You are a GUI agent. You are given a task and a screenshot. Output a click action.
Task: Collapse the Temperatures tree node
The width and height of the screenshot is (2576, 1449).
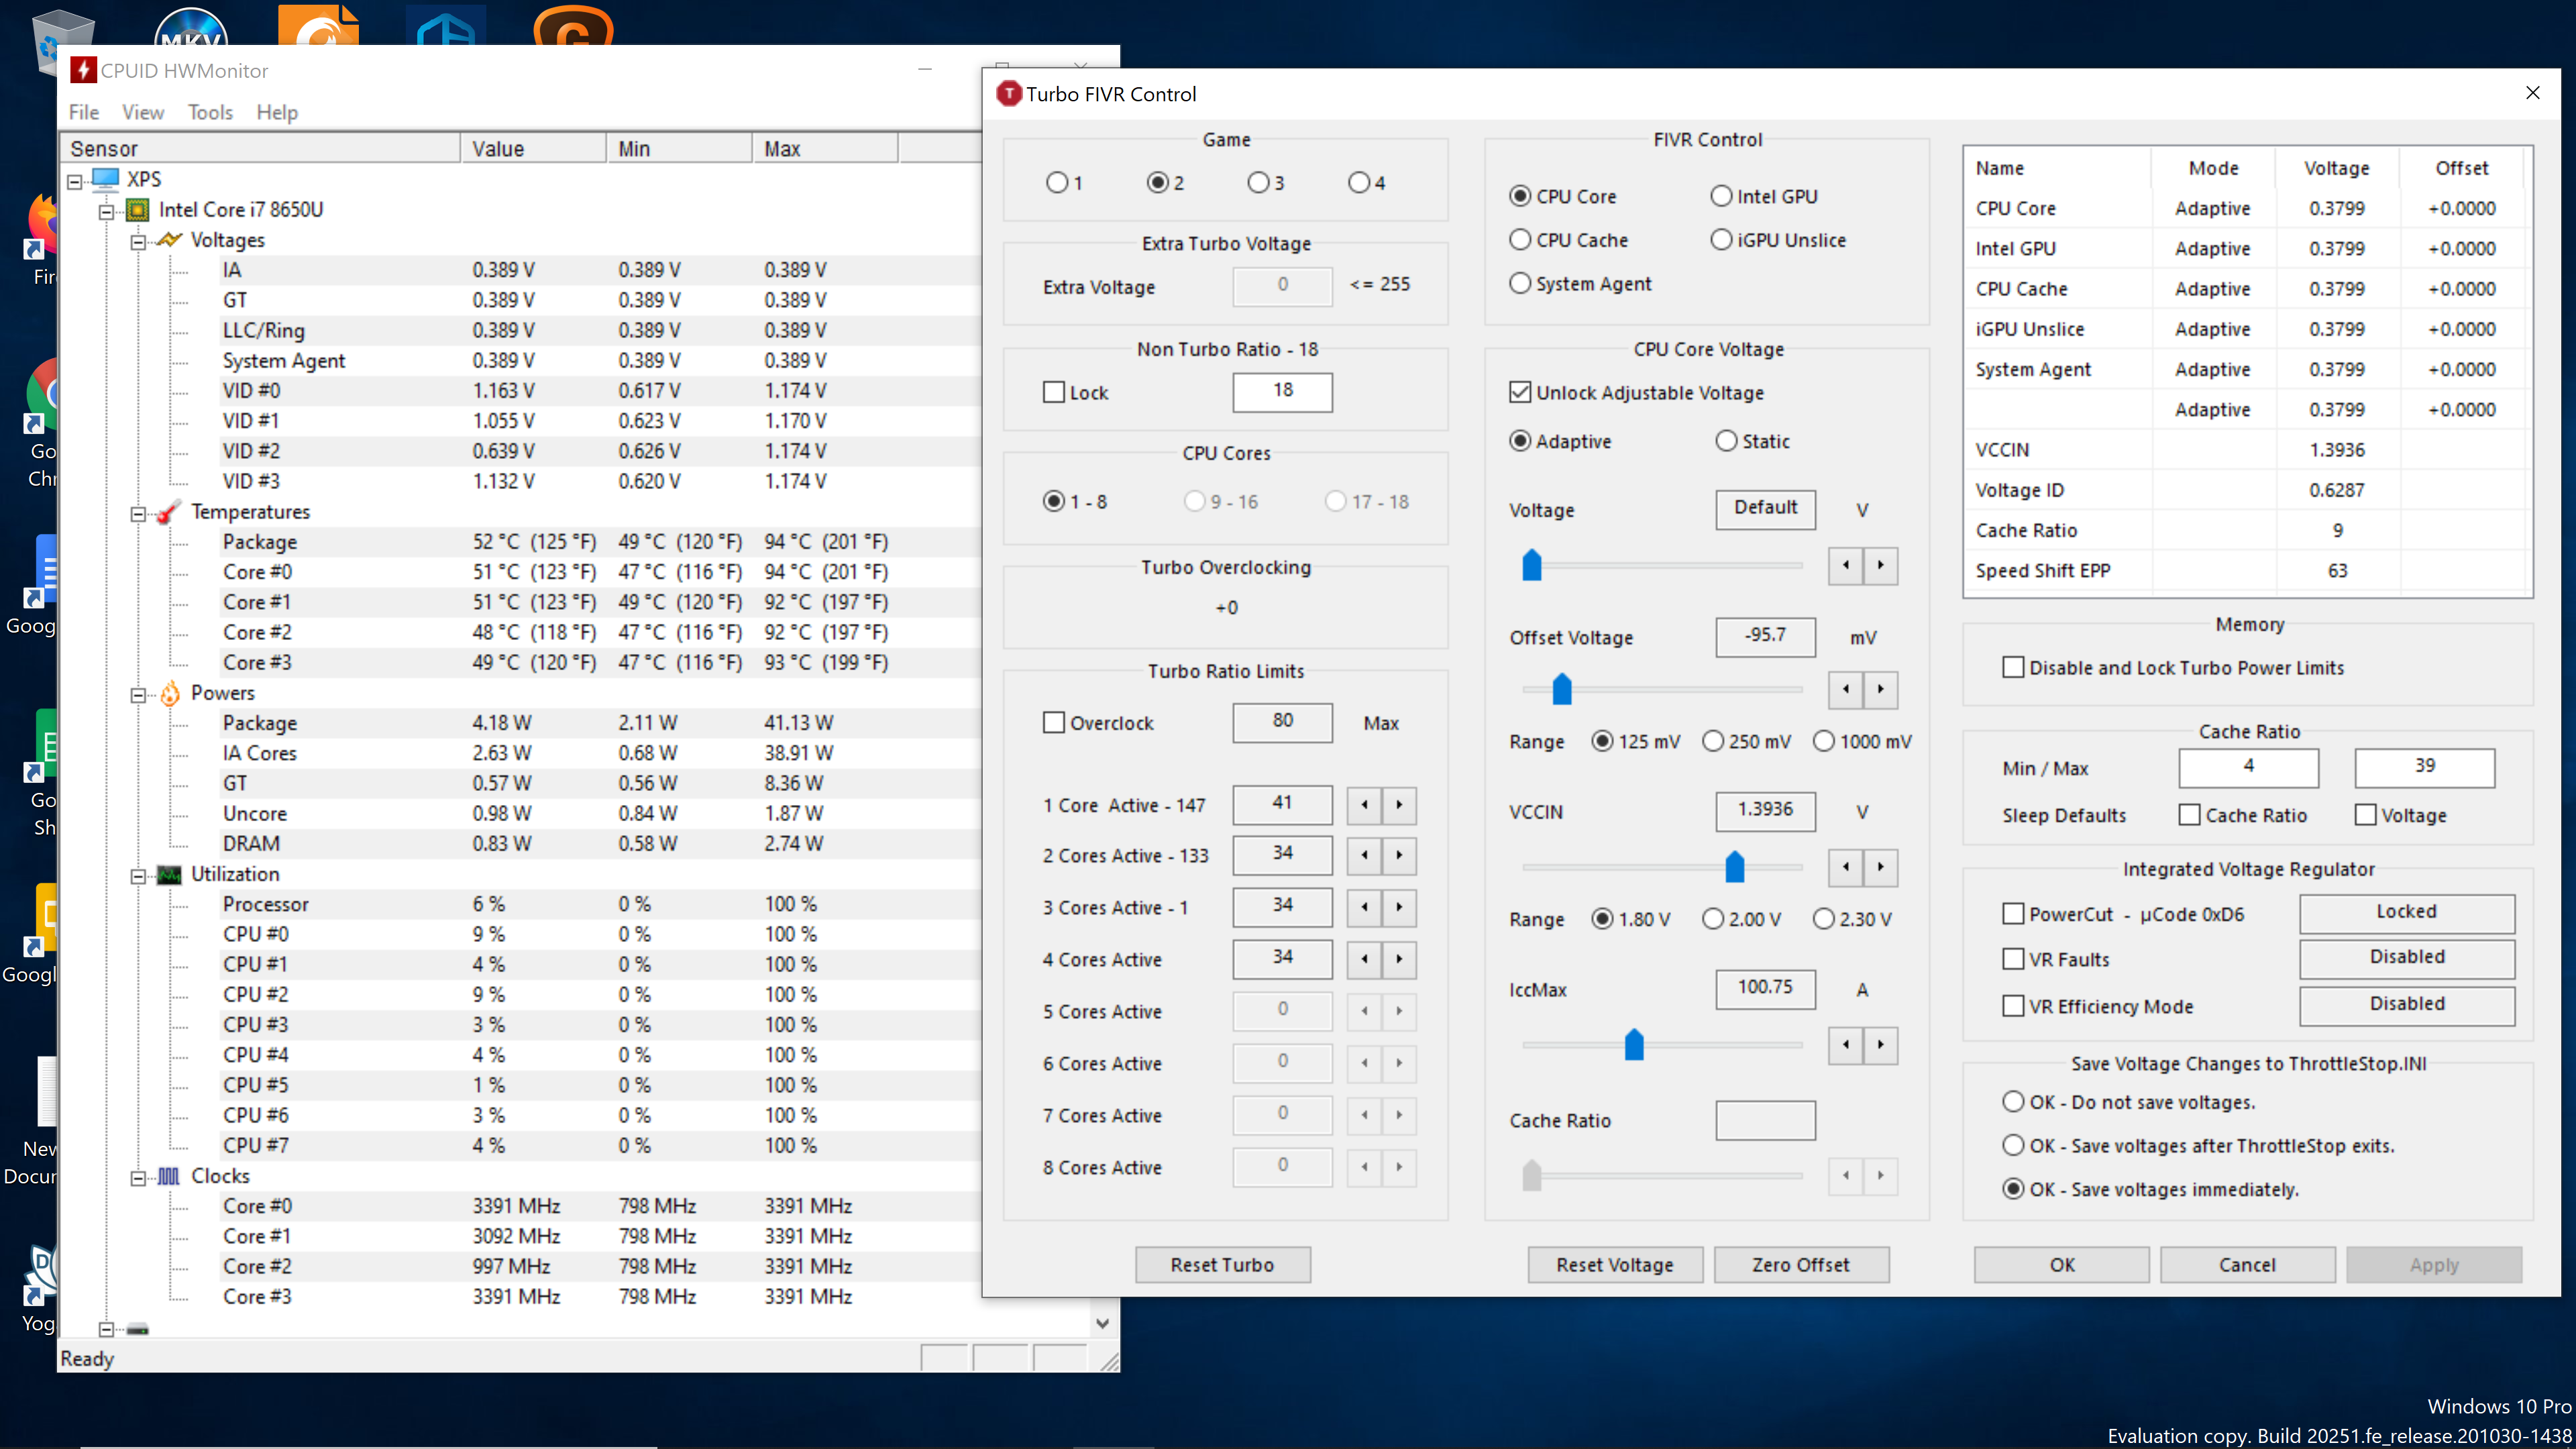point(138,513)
